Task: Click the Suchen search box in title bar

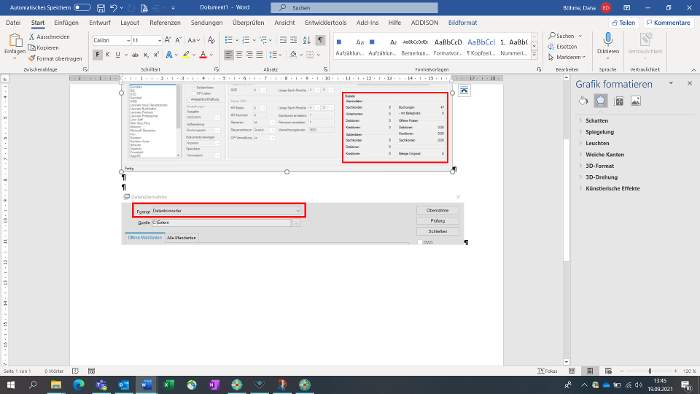Action: coord(354,8)
